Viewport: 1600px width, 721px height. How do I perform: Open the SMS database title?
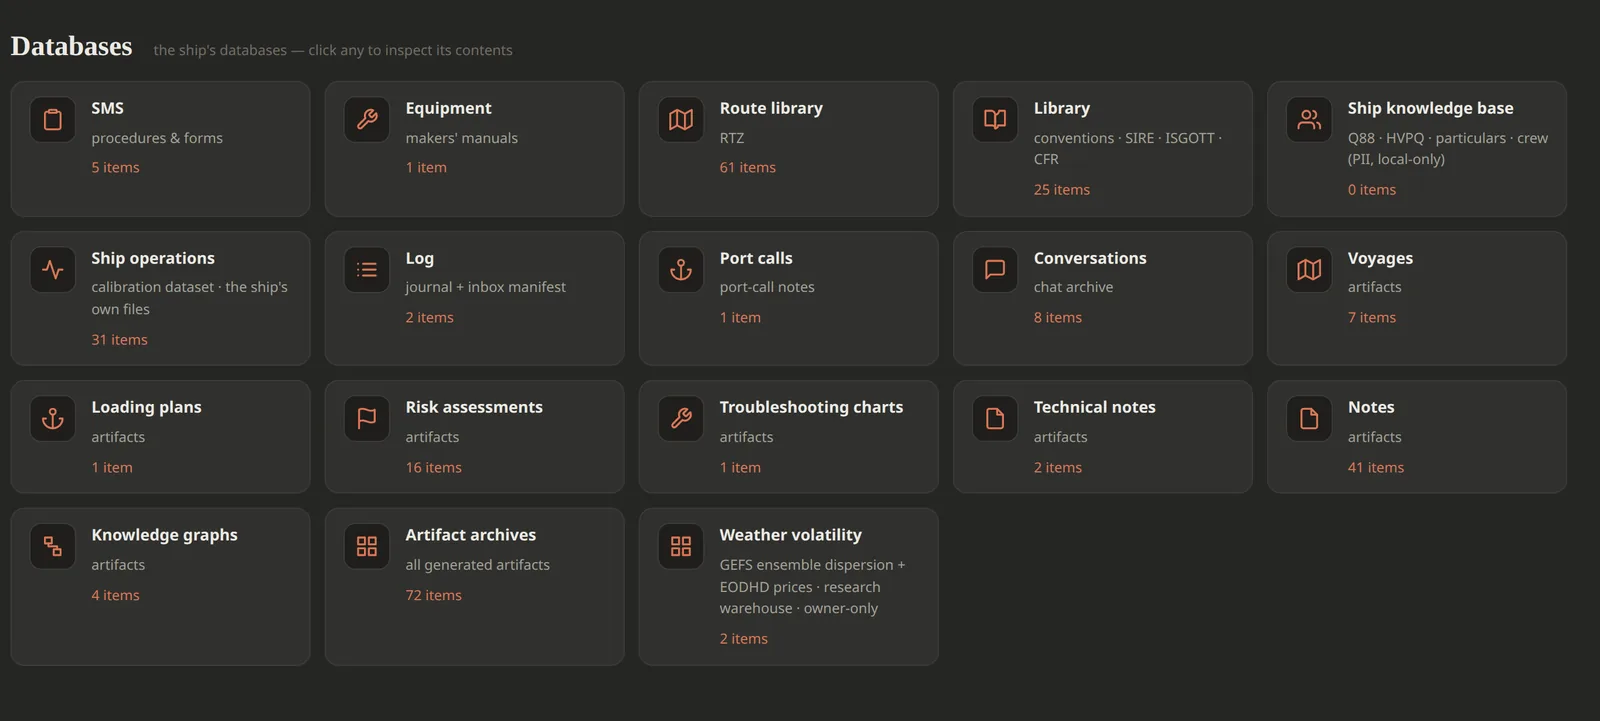pyautogui.click(x=108, y=108)
